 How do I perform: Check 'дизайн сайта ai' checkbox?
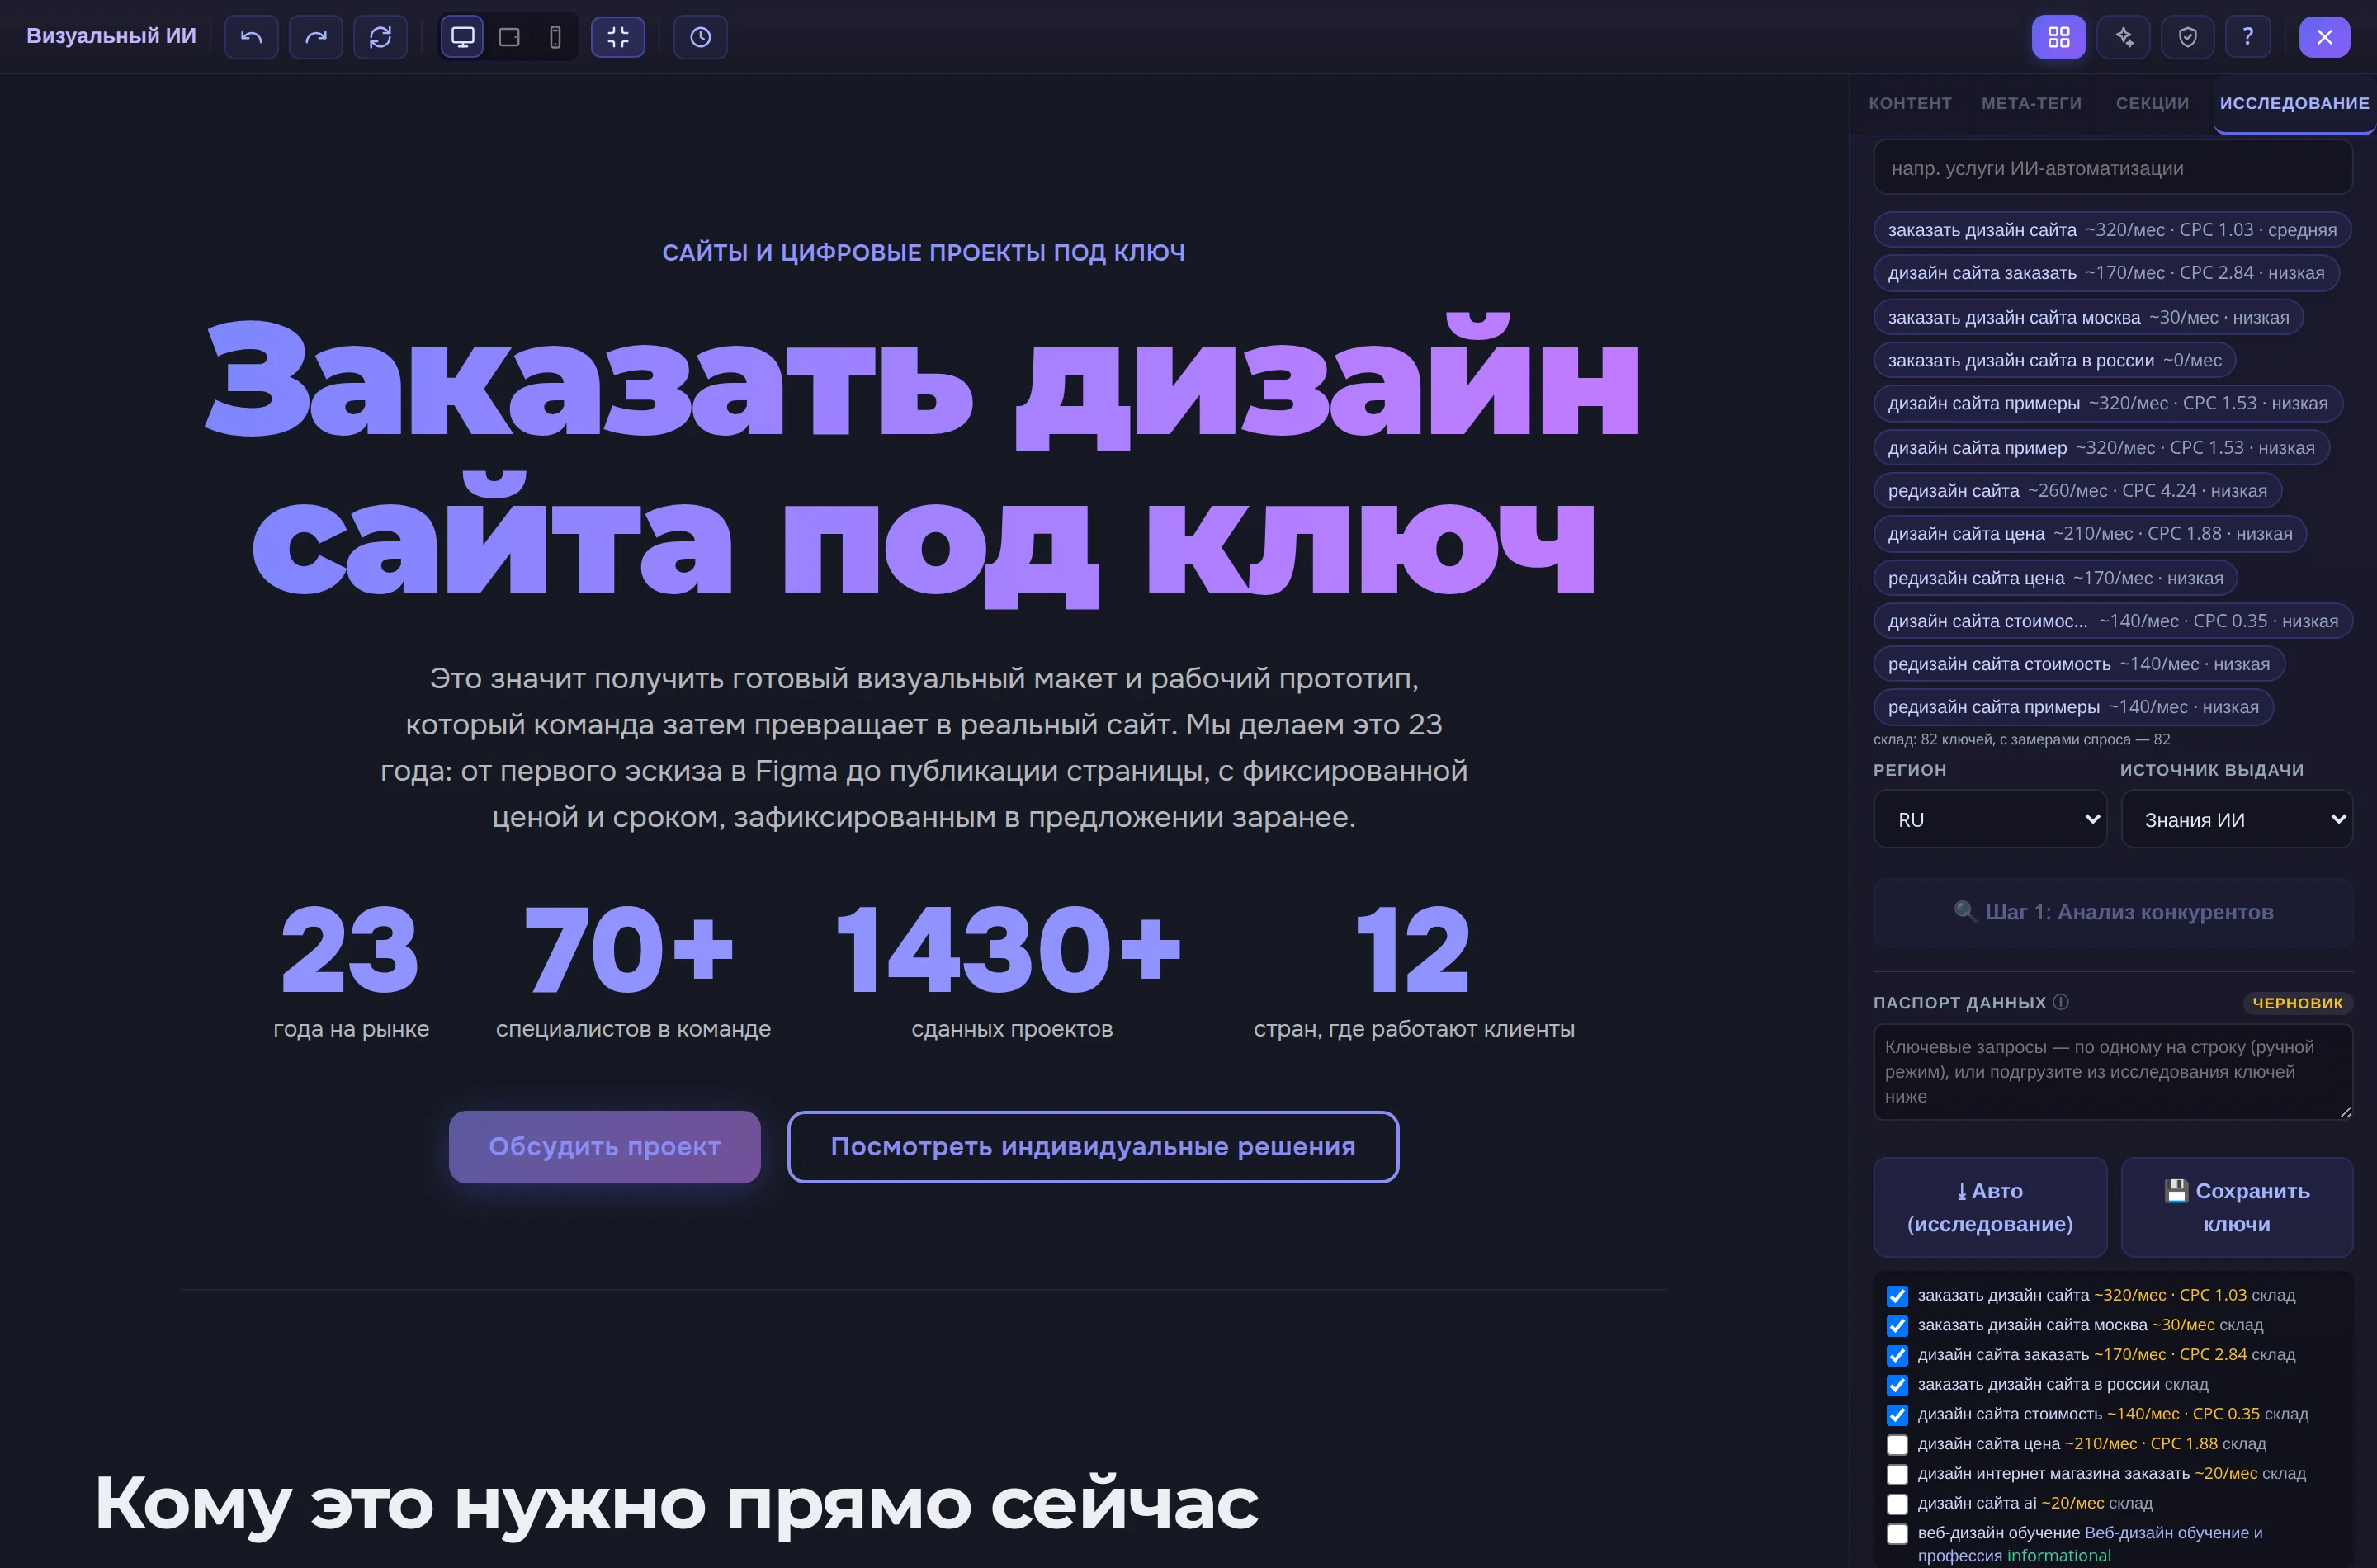(x=1897, y=1504)
